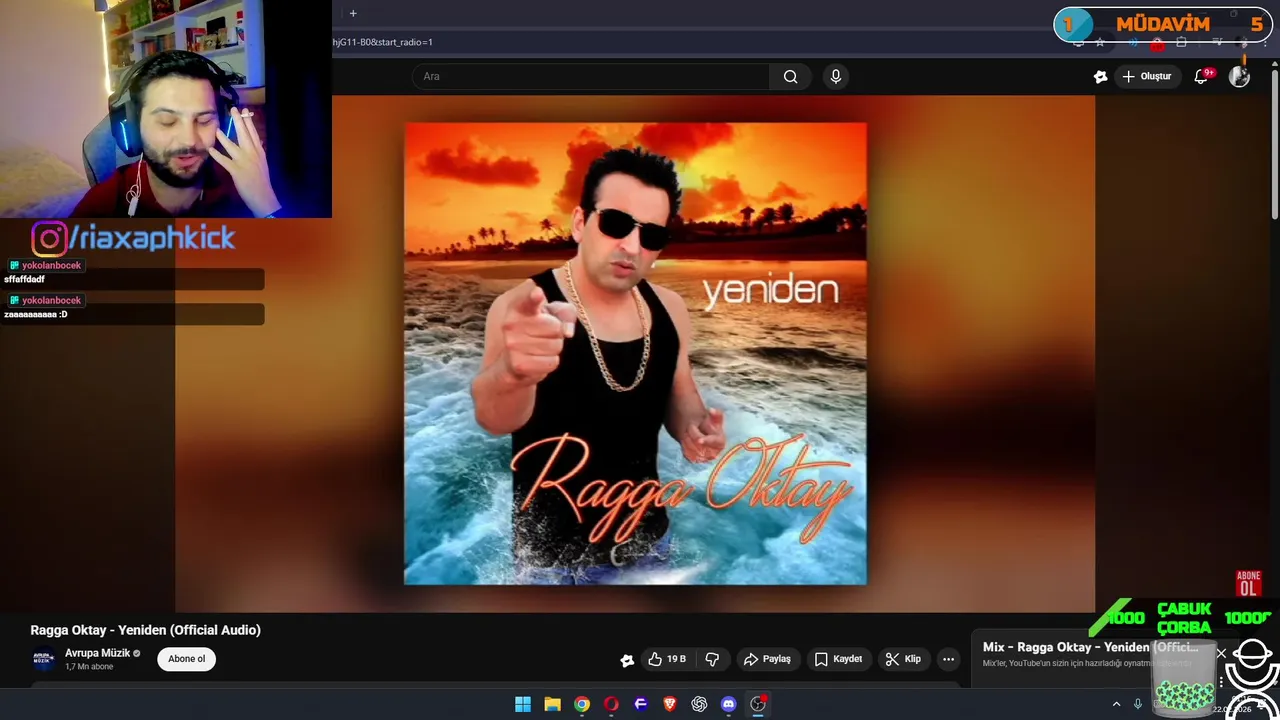This screenshot has width=1280, height=720.
Task: Open the purple F app in taskbar
Action: tap(641, 704)
